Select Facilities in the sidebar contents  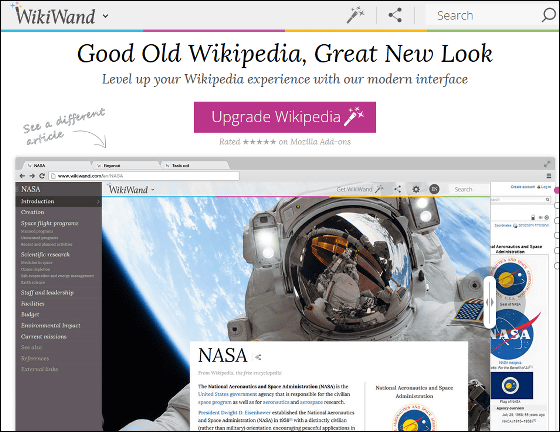click(x=32, y=303)
